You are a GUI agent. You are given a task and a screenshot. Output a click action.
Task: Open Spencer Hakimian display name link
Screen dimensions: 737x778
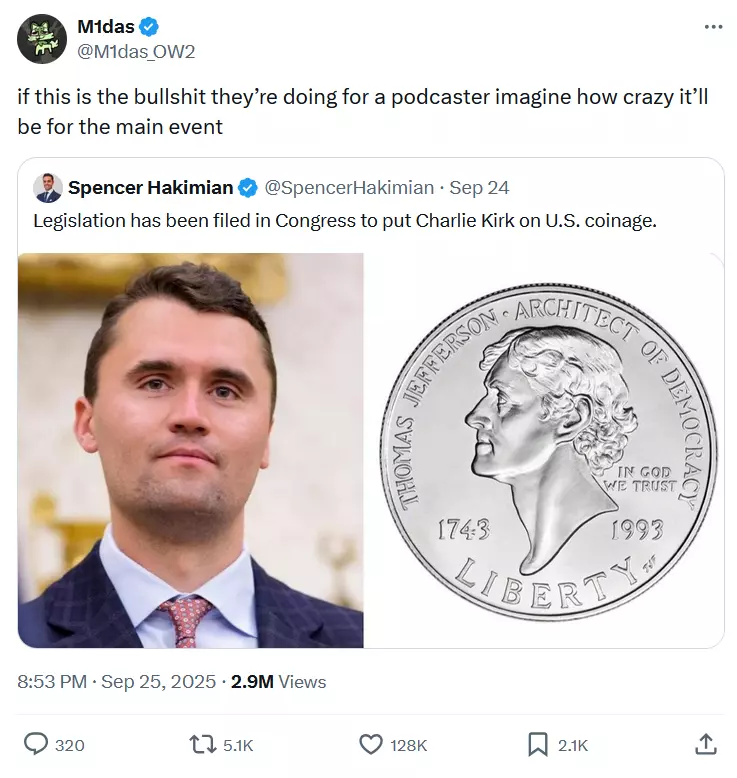point(150,188)
